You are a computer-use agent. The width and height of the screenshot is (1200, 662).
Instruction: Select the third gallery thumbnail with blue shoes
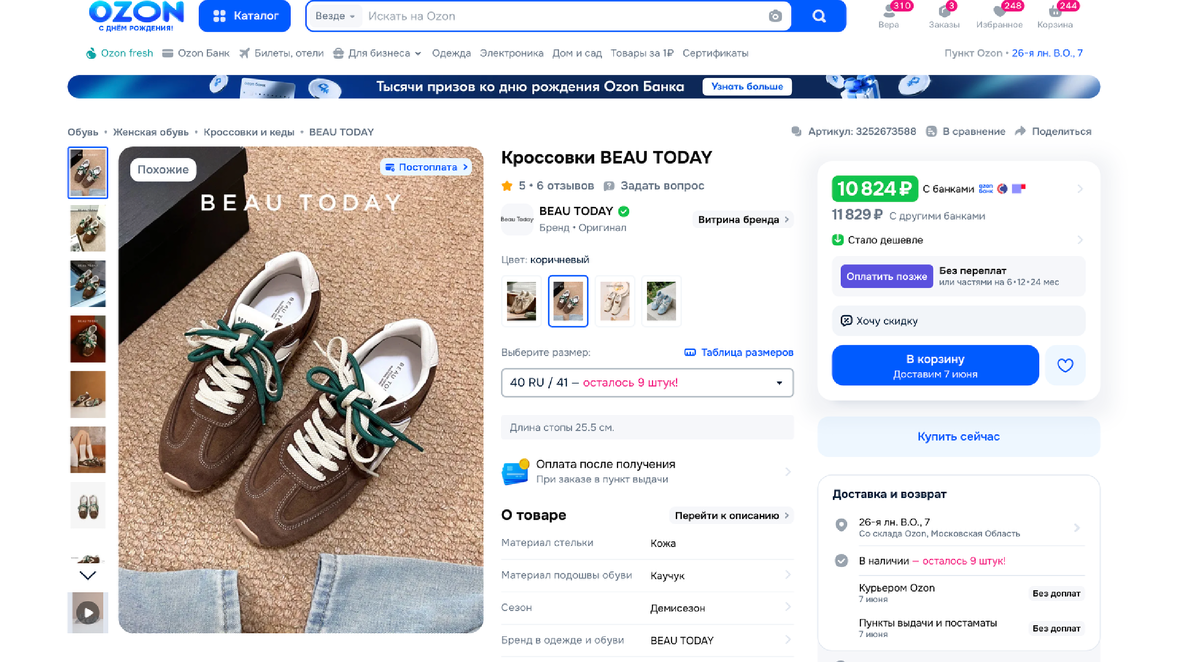[x=88, y=284]
